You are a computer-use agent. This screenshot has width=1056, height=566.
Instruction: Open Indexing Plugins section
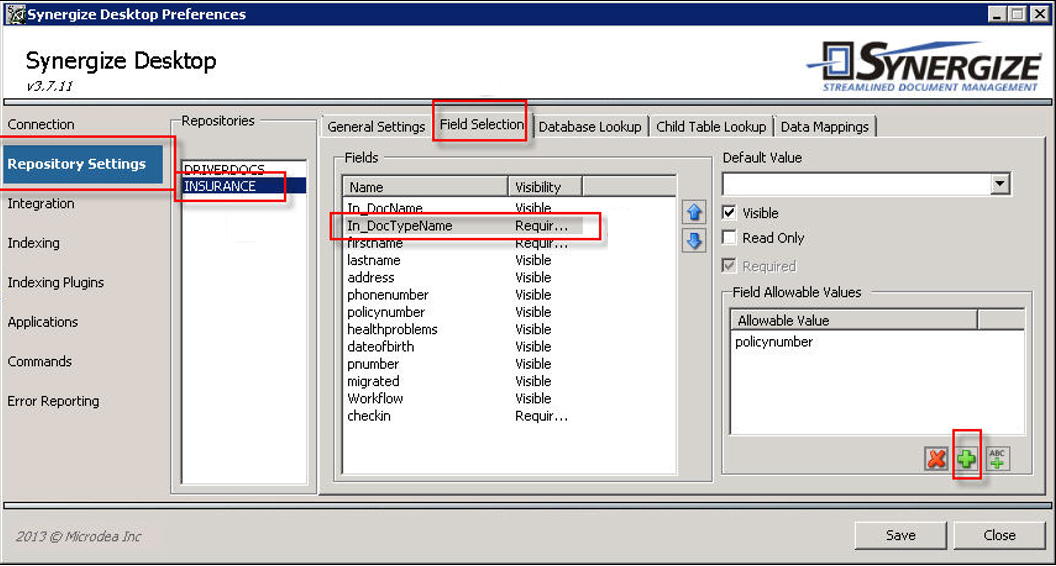(56, 282)
